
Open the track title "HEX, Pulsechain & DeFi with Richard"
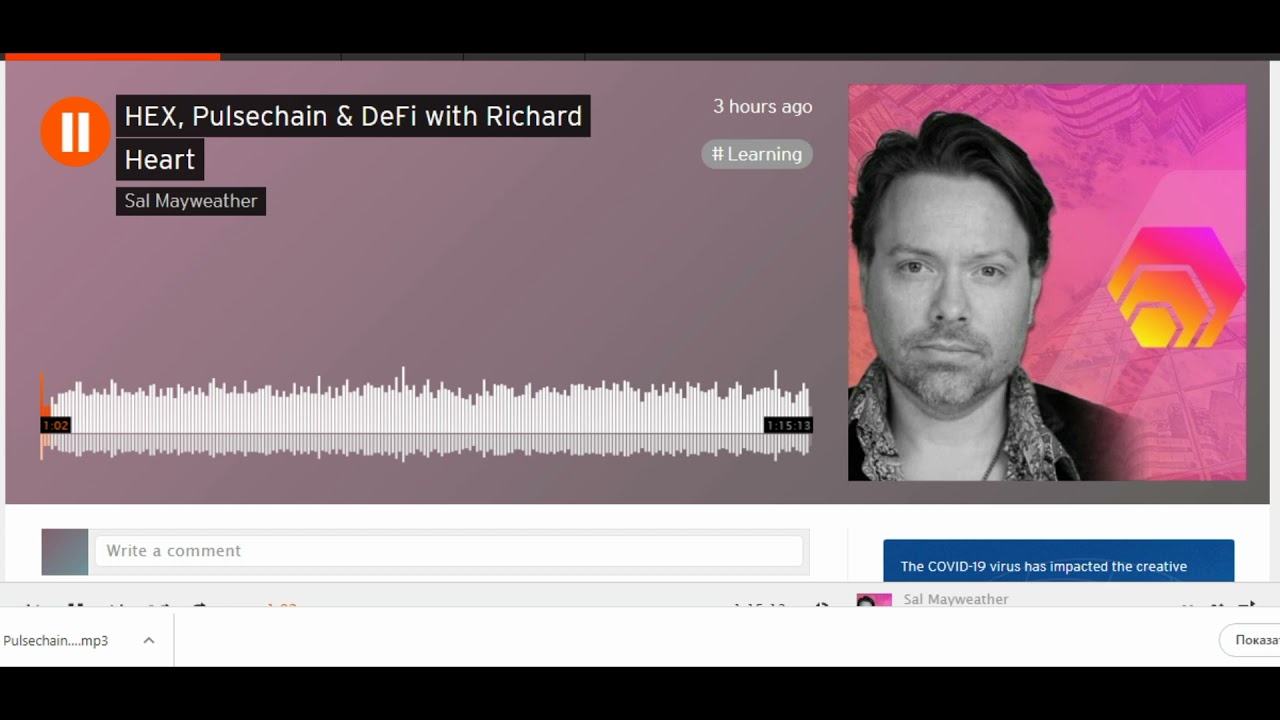click(353, 116)
